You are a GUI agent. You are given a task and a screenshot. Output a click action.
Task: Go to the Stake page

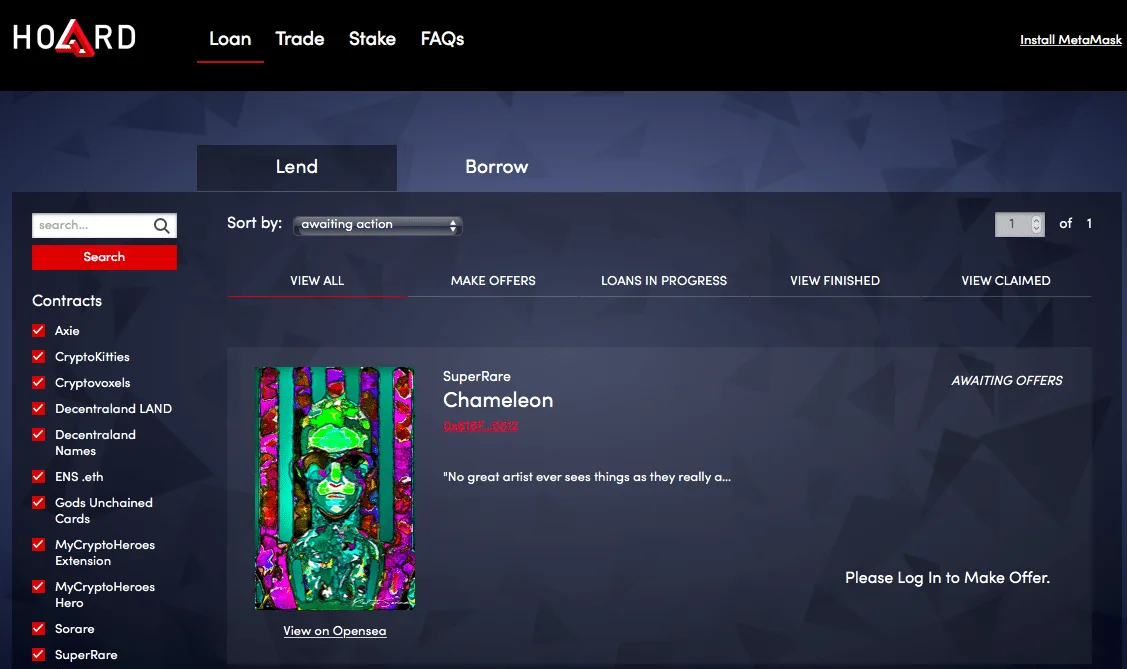click(372, 39)
